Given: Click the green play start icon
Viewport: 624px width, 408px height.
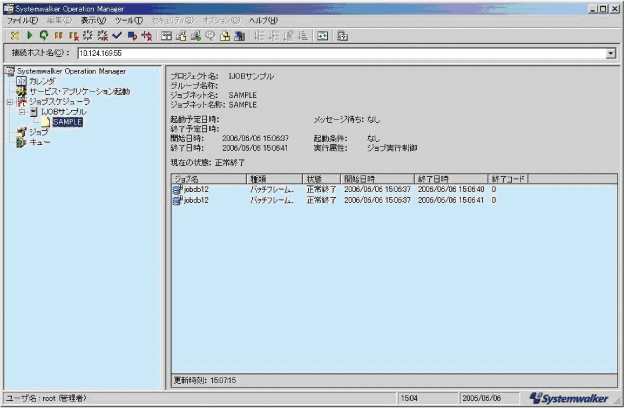Looking at the screenshot, I should pos(29,36).
